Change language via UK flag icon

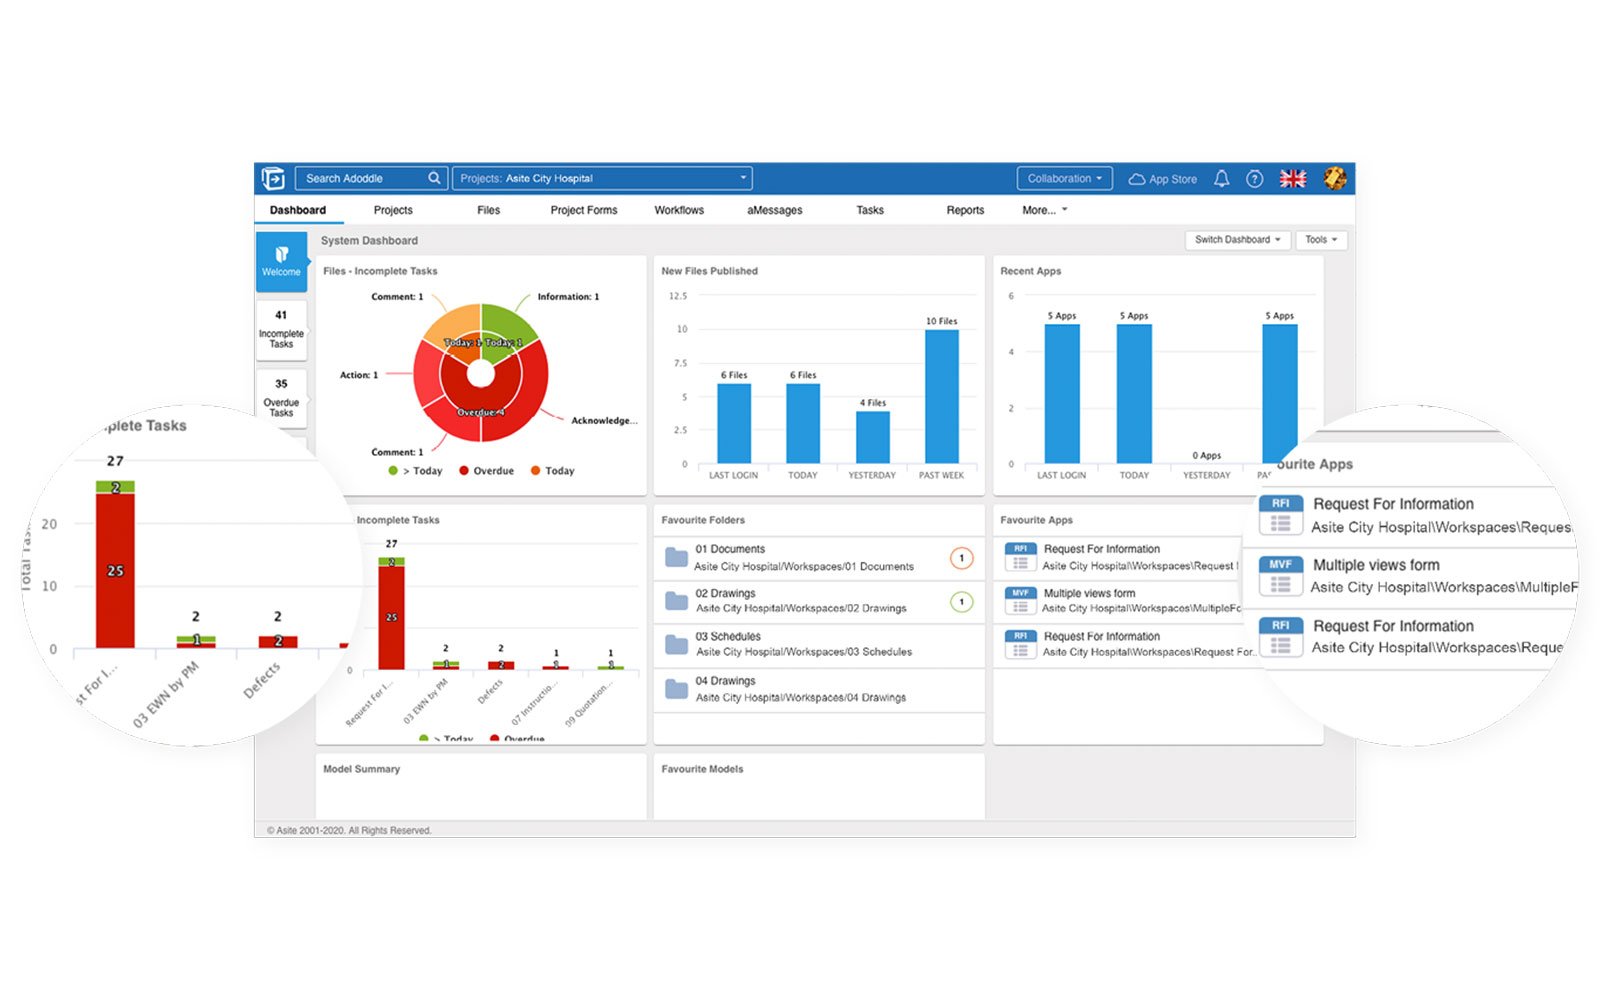(x=1293, y=179)
